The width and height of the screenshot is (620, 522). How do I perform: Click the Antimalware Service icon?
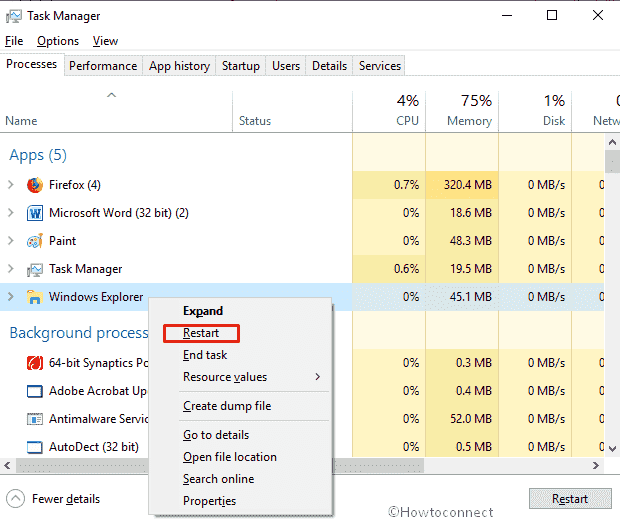coord(35,419)
